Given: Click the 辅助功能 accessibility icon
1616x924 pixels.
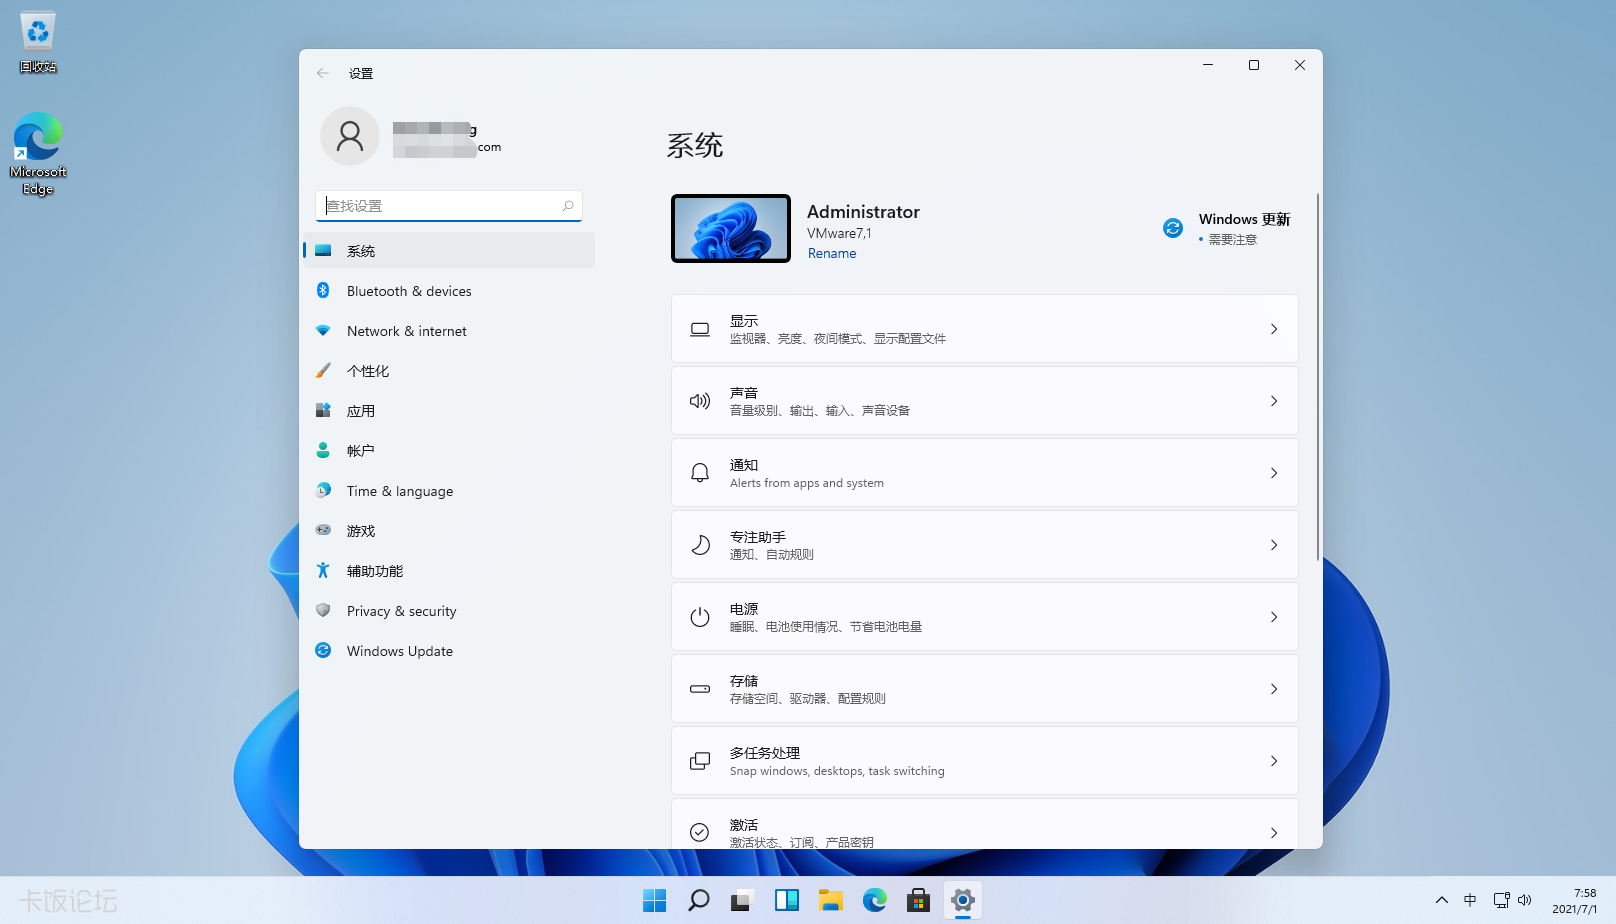Looking at the screenshot, I should [323, 570].
